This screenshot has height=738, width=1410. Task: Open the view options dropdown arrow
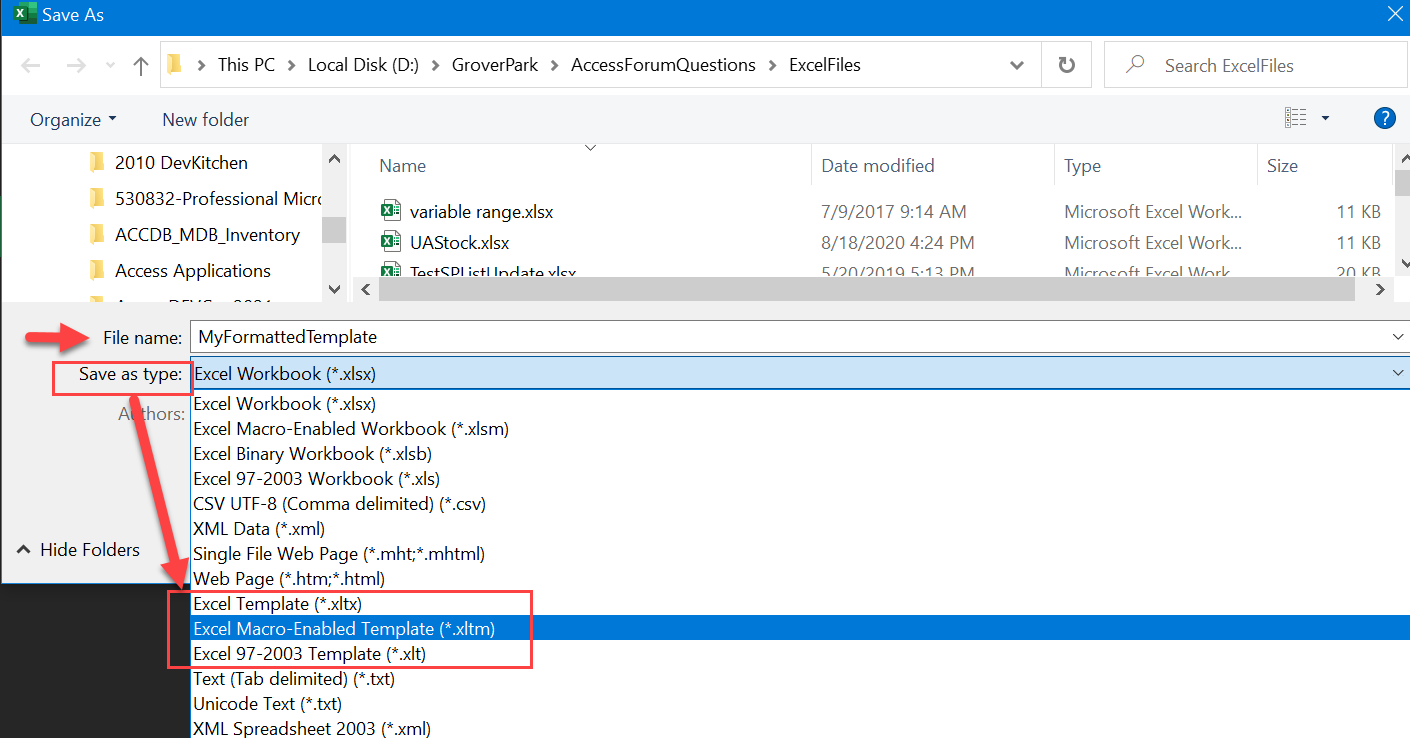pos(1326,119)
